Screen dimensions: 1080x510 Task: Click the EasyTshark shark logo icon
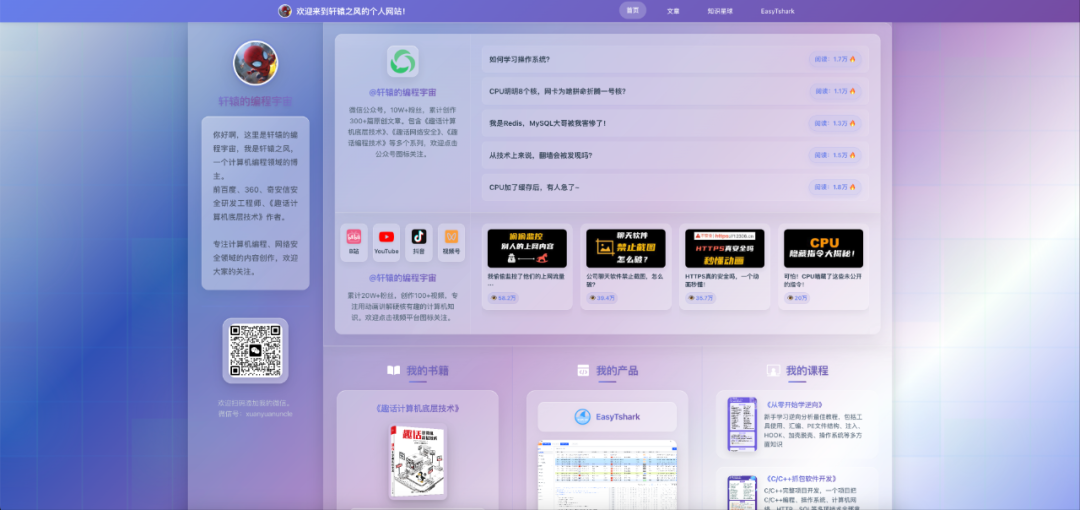coord(582,417)
